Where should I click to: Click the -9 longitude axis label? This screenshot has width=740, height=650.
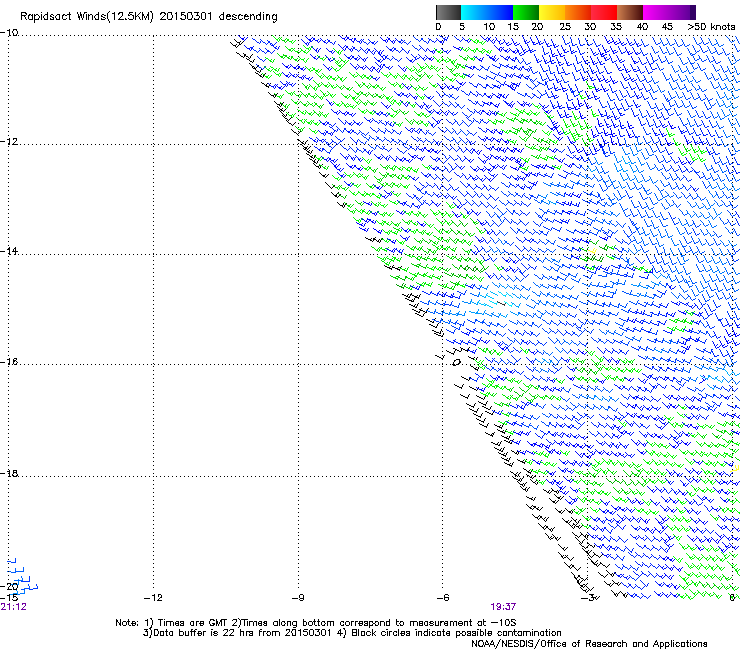coord(298,598)
